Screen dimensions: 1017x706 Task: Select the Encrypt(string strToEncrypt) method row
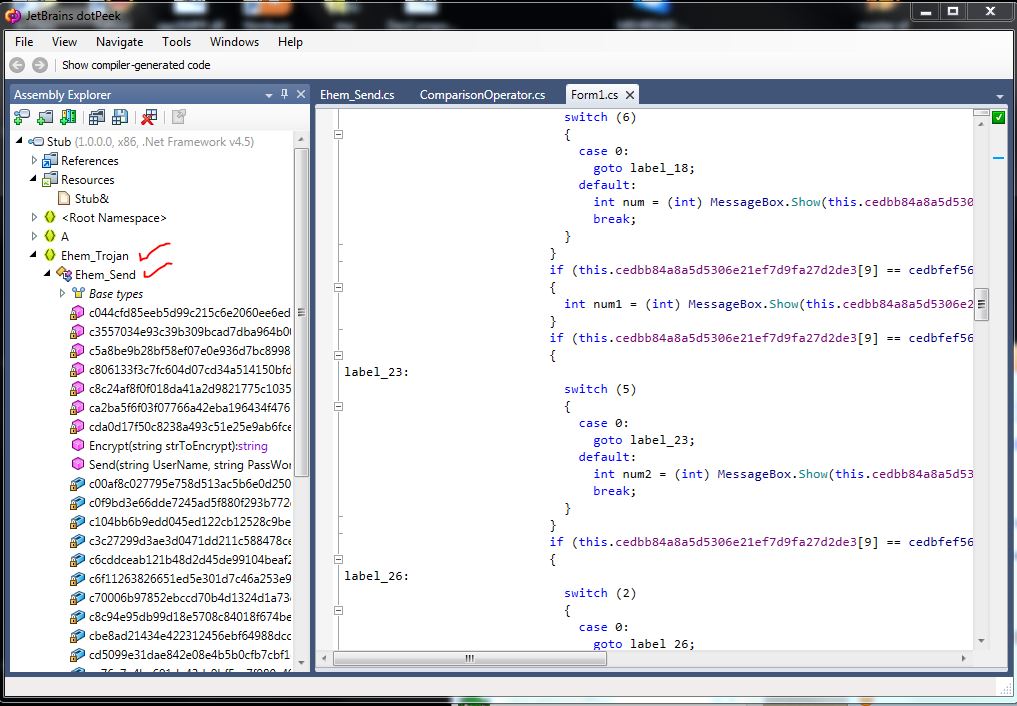[178, 445]
